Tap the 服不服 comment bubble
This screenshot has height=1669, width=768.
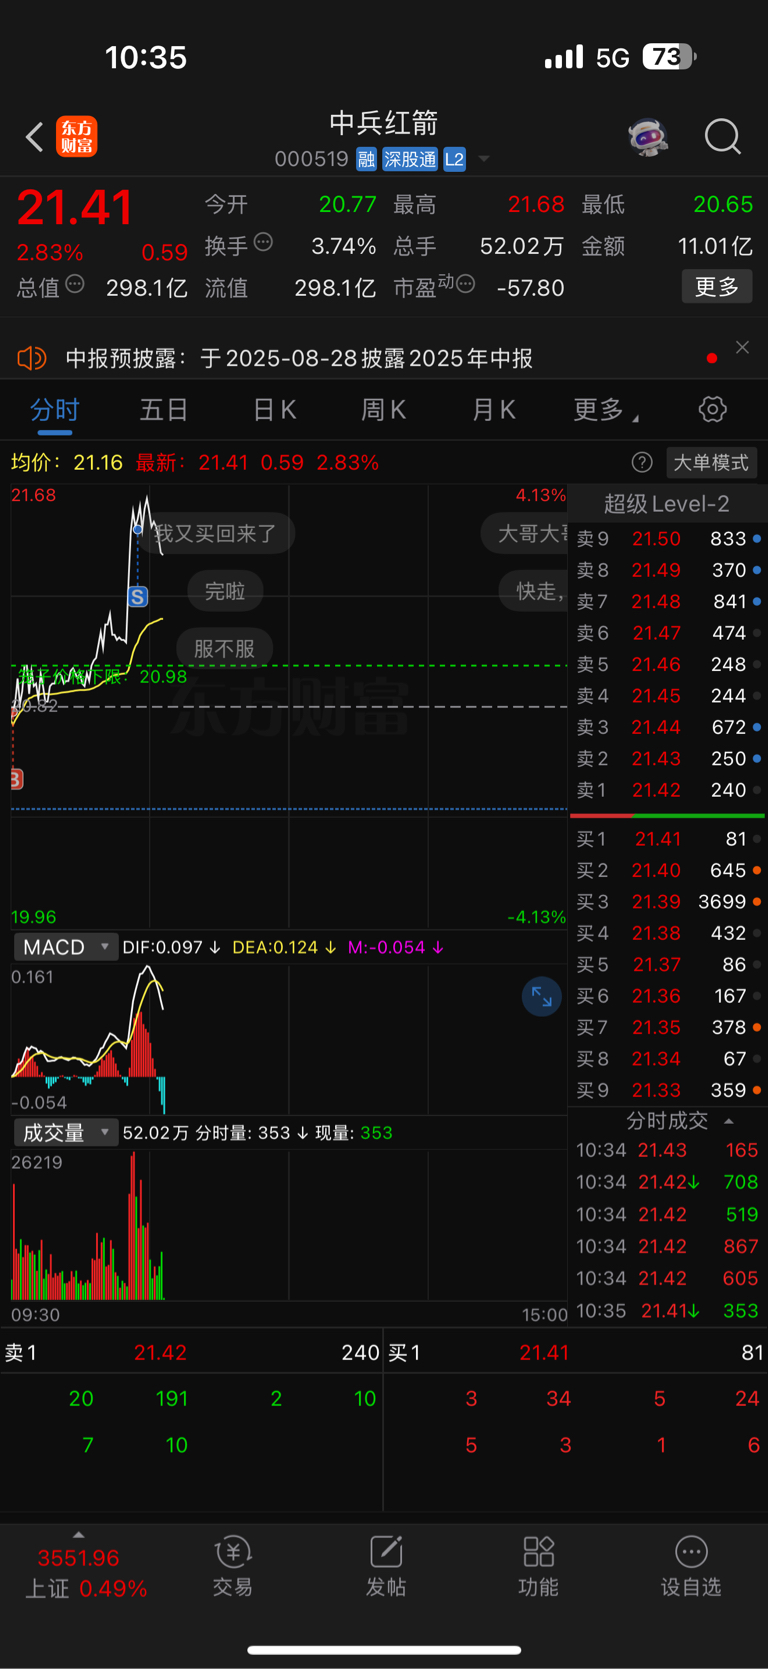224,649
